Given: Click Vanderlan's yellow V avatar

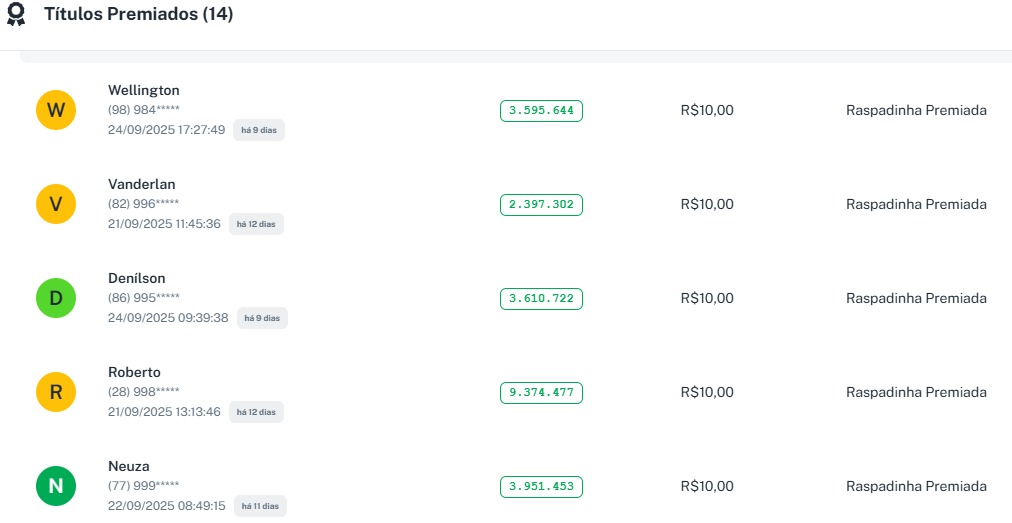Looking at the screenshot, I should point(56,204).
